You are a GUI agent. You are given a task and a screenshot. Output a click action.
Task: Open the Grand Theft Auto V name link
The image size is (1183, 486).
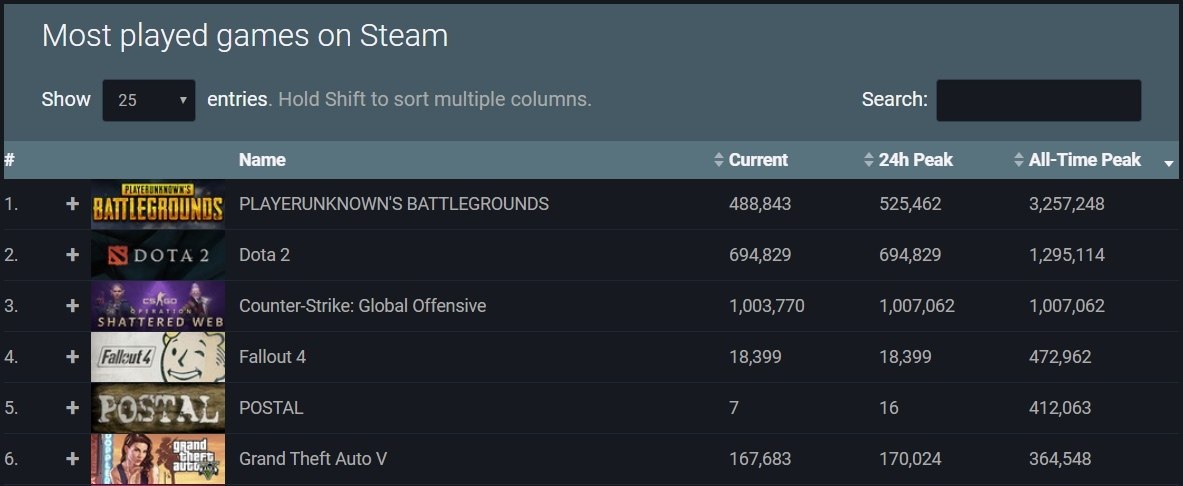[313, 459]
